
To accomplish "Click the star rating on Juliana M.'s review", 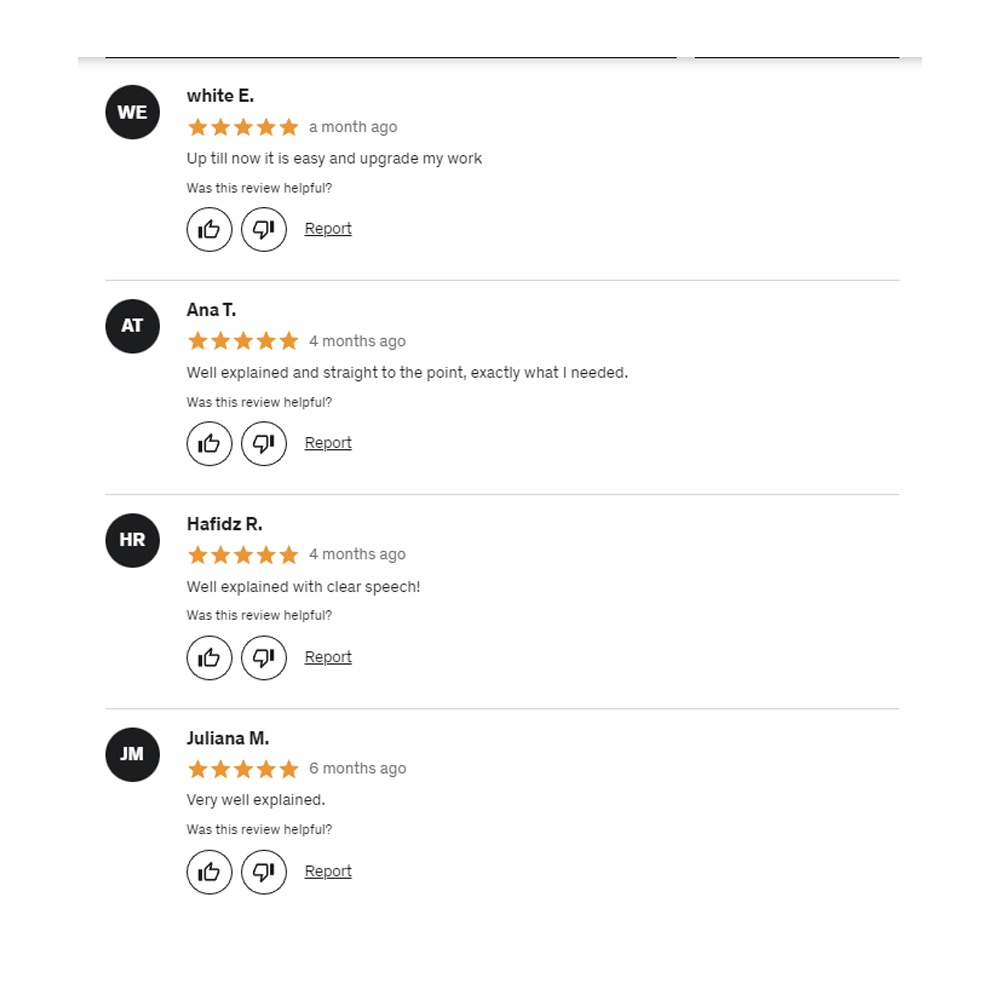I will click(x=243, y=769).
